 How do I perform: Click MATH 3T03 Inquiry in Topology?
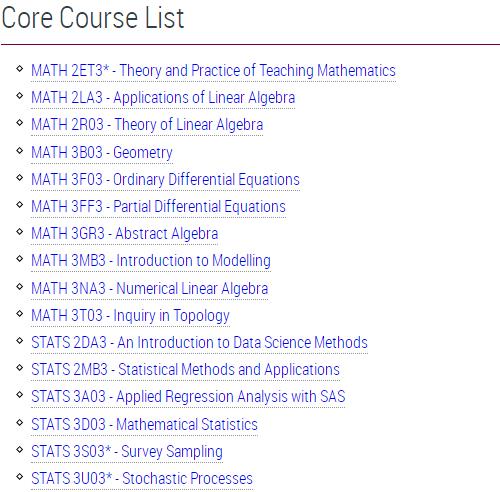point(130,316)
